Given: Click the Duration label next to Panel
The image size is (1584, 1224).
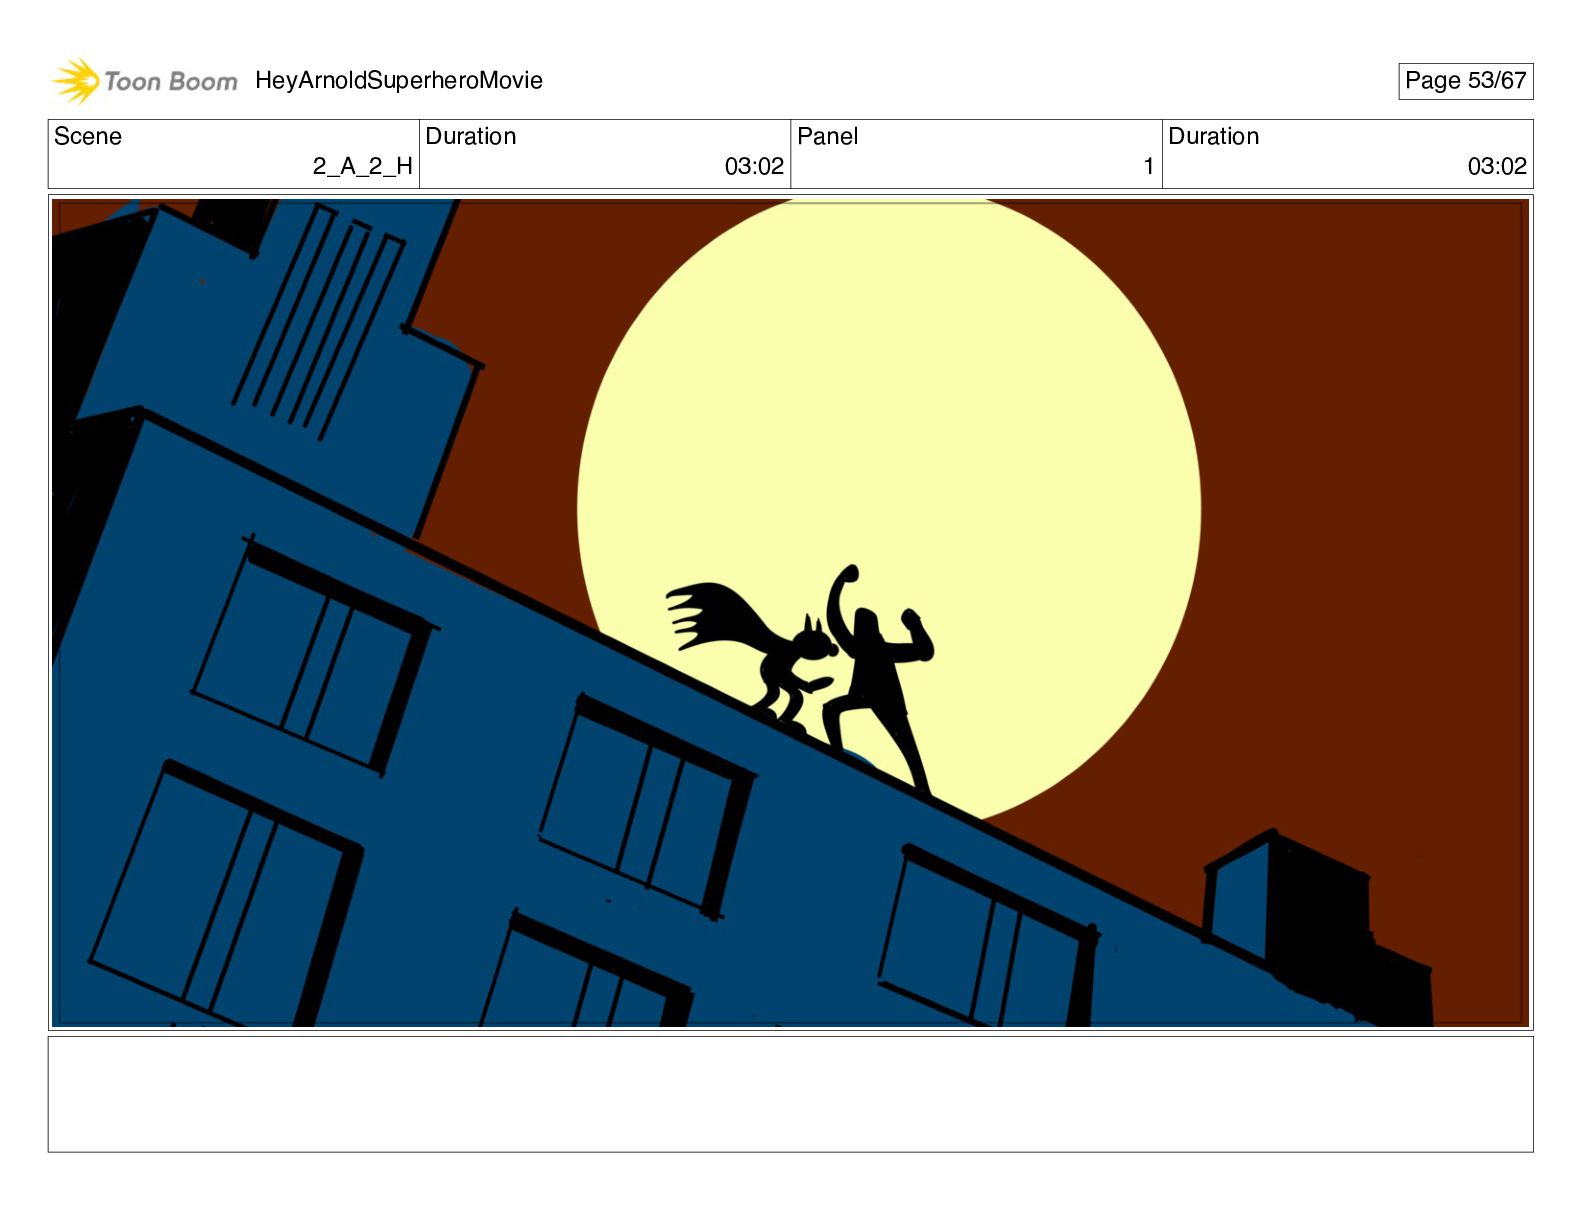Looking at the screenshot, I should [1214, 136].
